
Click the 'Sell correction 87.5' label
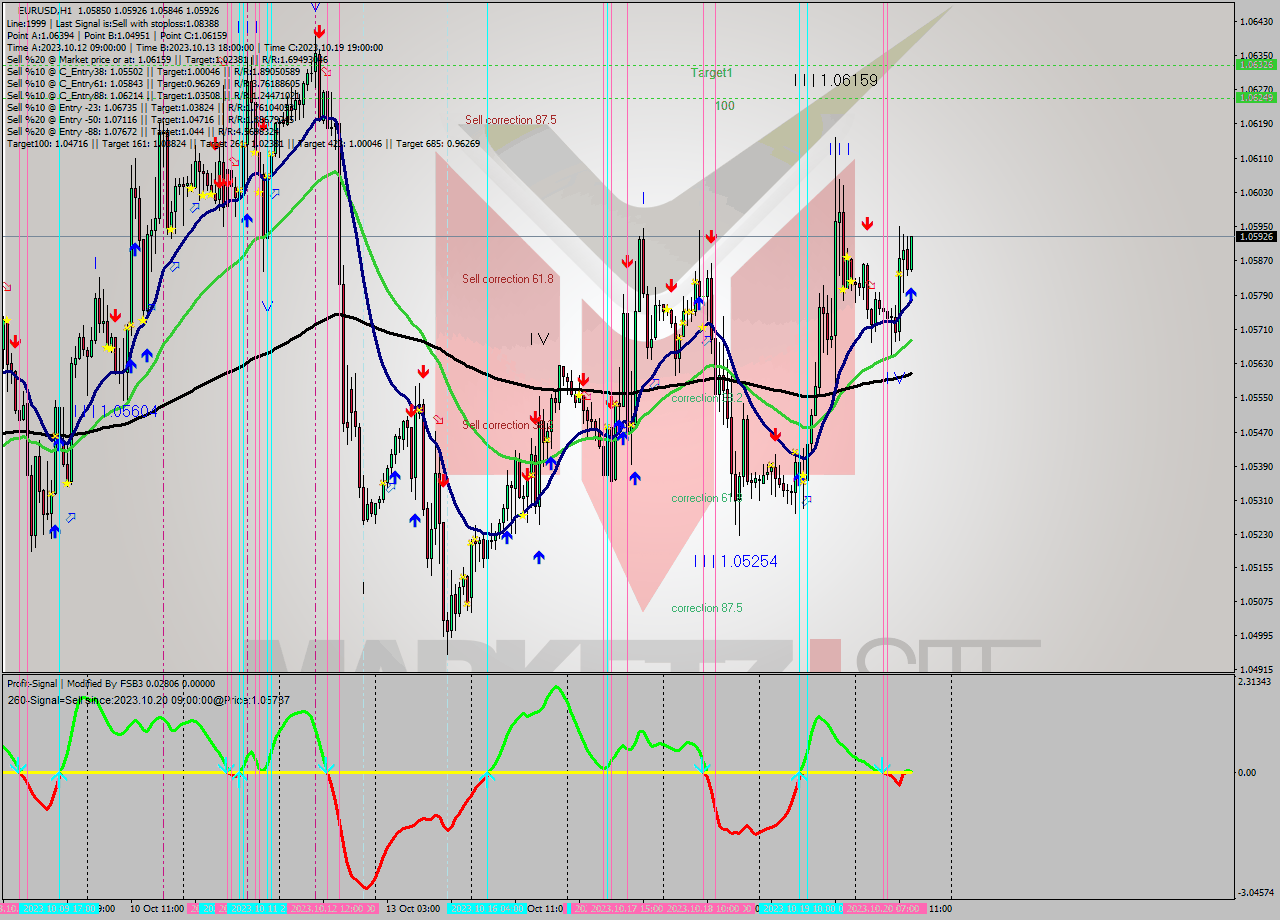[x=510, y=120]
